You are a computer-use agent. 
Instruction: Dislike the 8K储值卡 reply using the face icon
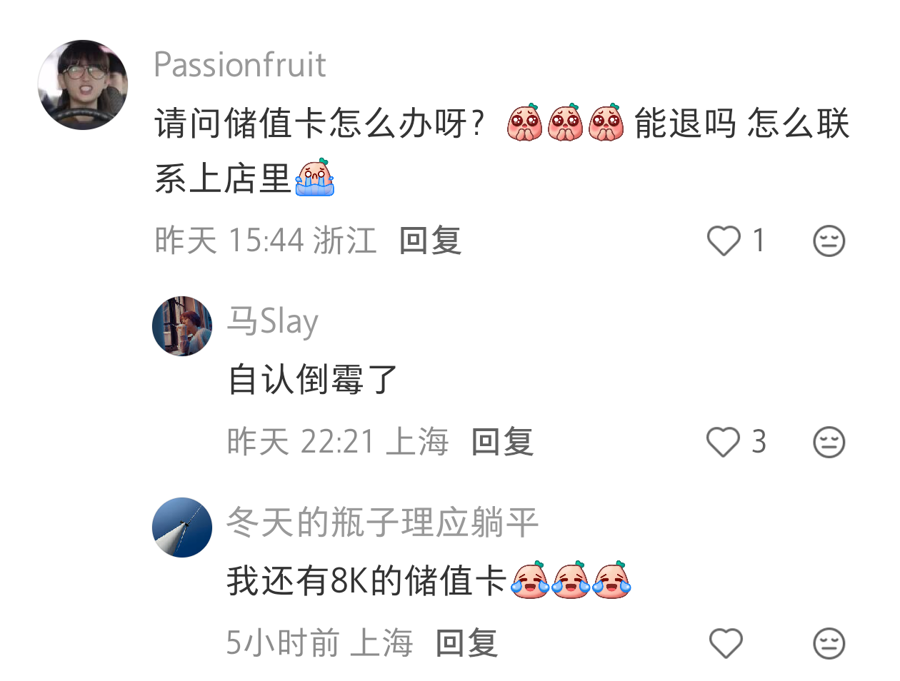pyautogui.click(x=829, y=643)
